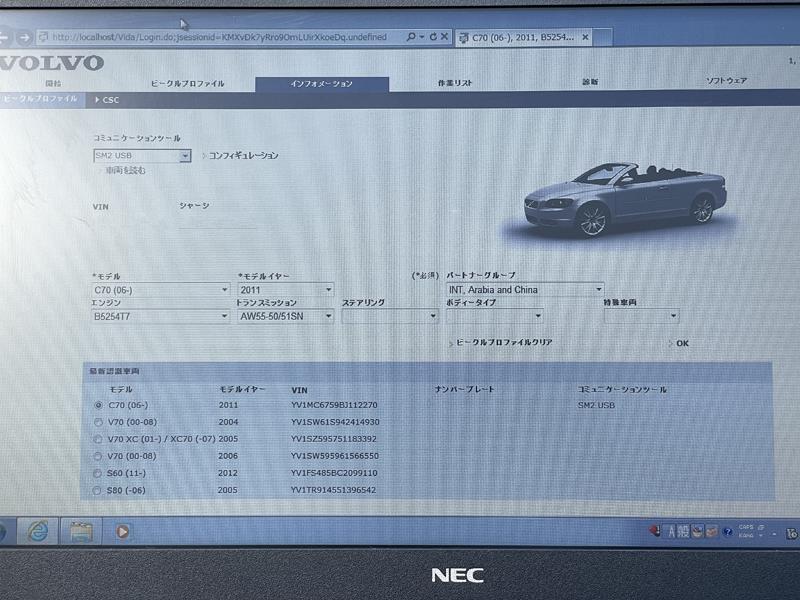The width and height of the screenshot is (800, 600).
Task: Click VIN YV1SW595961566550
Action: point(335,456)
